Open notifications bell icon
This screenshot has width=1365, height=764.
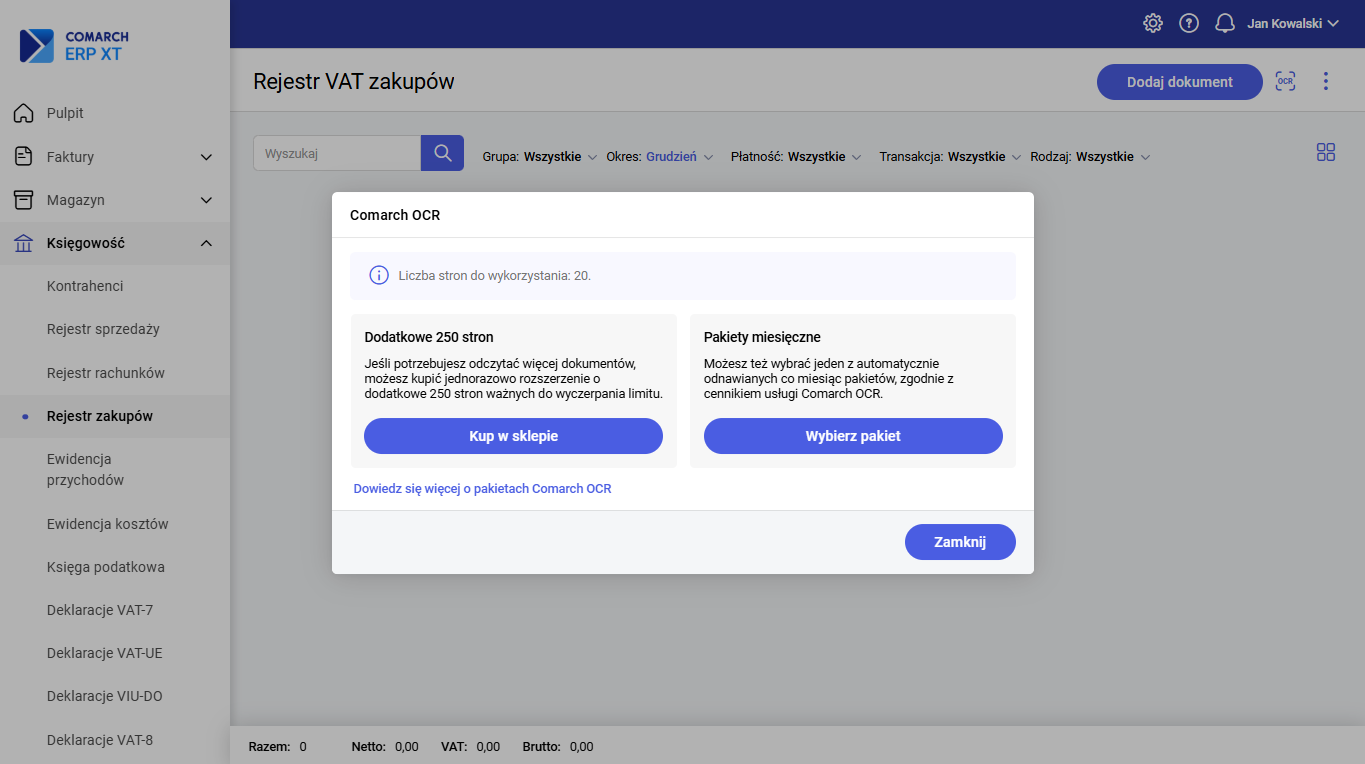pyautogui.click(x=1225, y=23)
